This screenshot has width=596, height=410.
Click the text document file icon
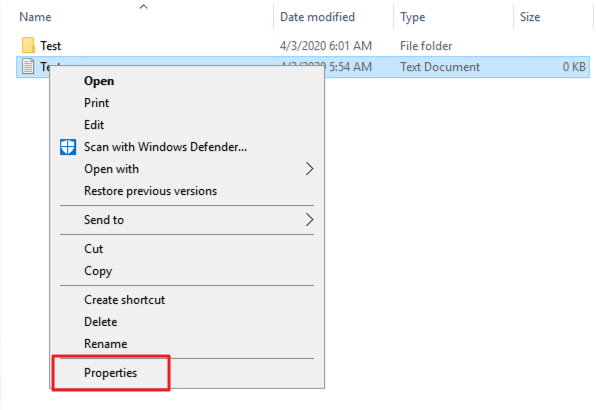point(28,66)
